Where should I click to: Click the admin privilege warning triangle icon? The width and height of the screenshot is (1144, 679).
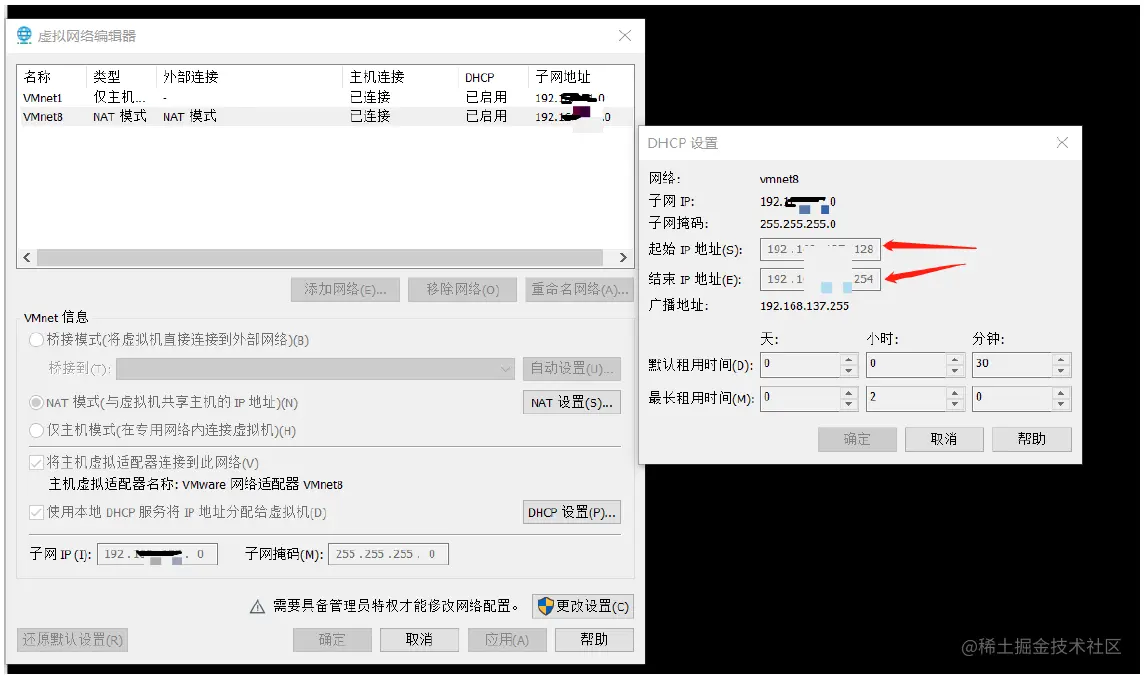coord(257,607)
